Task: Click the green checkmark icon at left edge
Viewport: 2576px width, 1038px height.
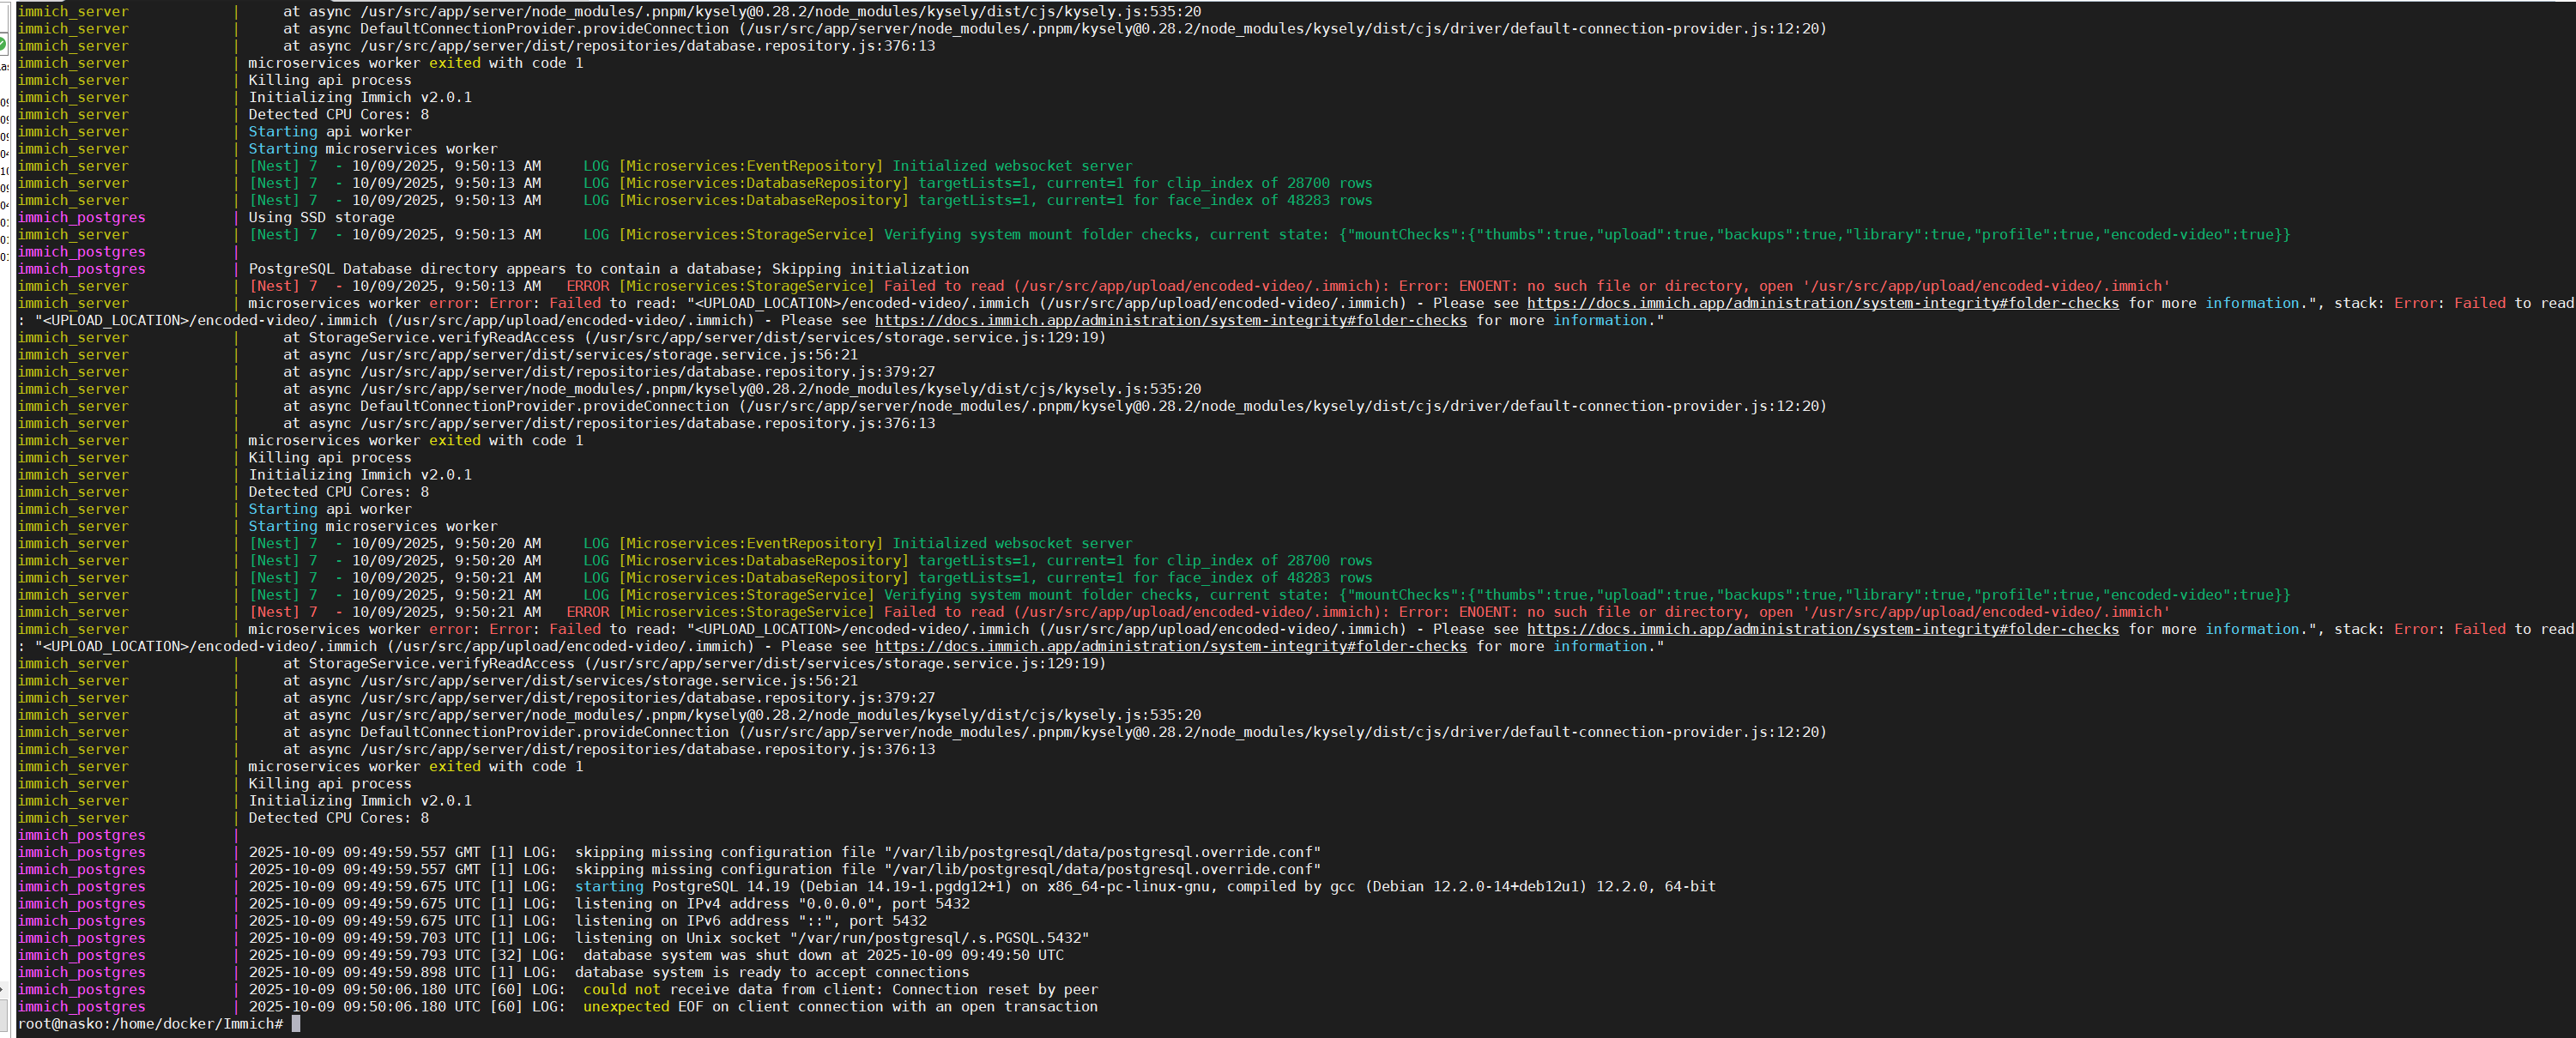Action: [3, 45]
